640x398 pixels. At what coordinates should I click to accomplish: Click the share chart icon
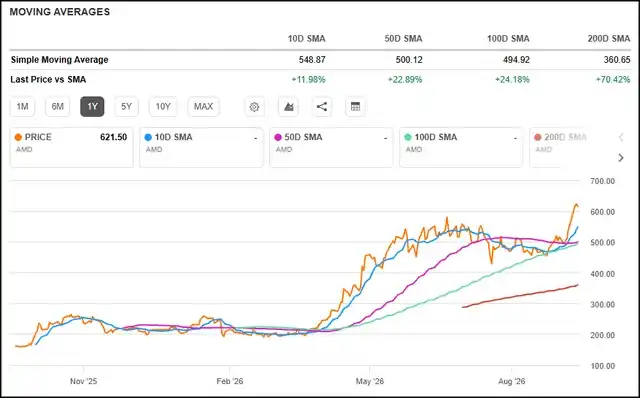point(322,107)
